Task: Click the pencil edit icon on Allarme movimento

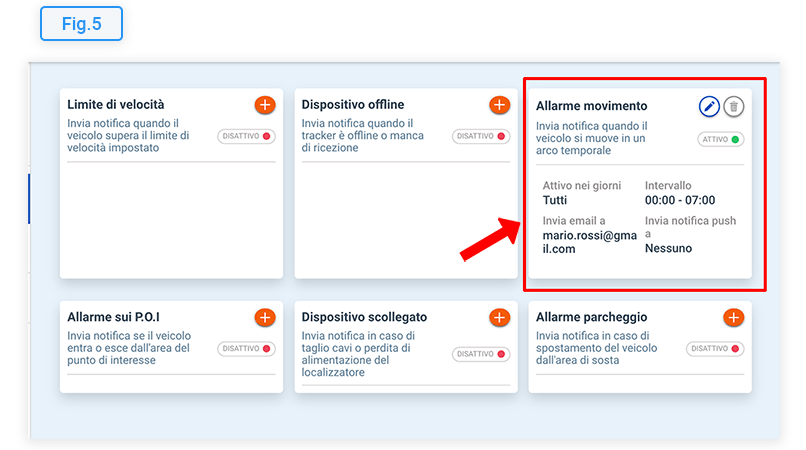Action: coord(709,106)
